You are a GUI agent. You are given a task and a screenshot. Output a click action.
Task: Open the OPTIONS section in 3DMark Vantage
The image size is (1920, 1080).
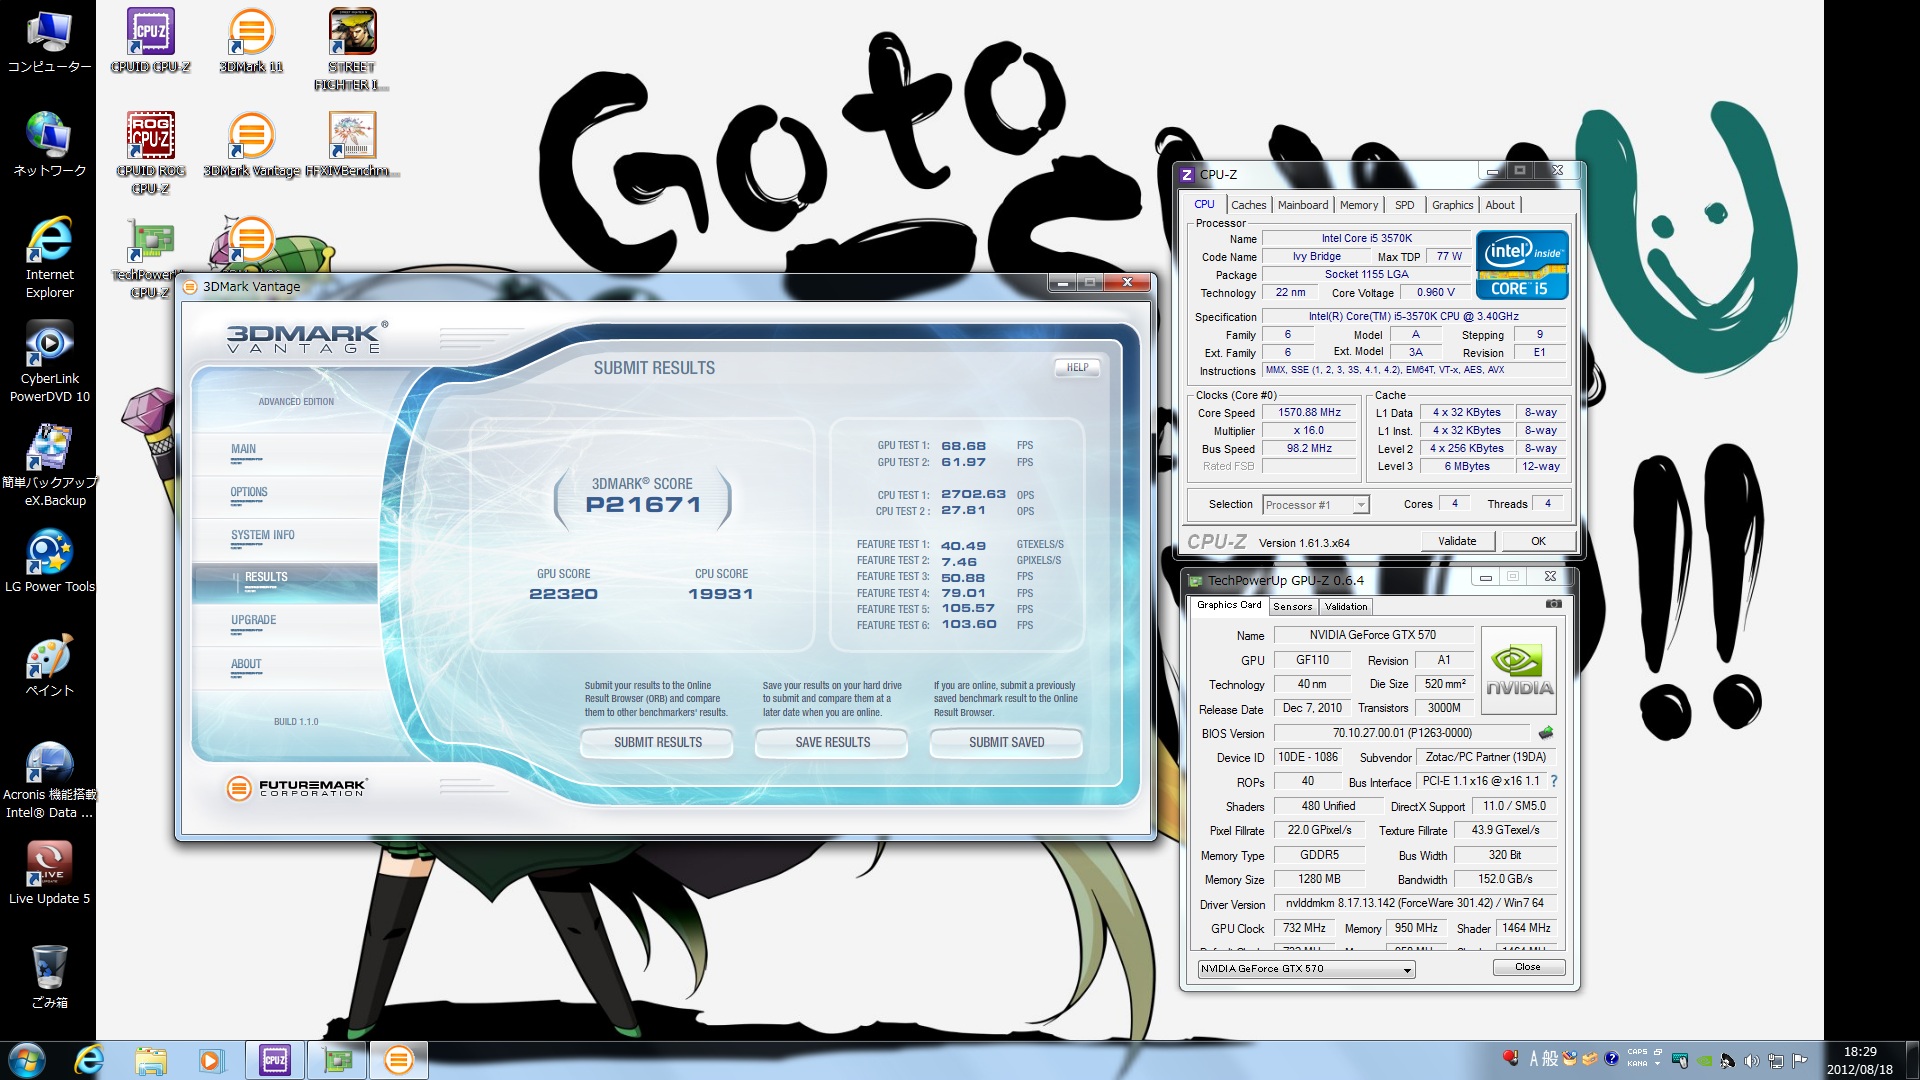tap(249, 492)
